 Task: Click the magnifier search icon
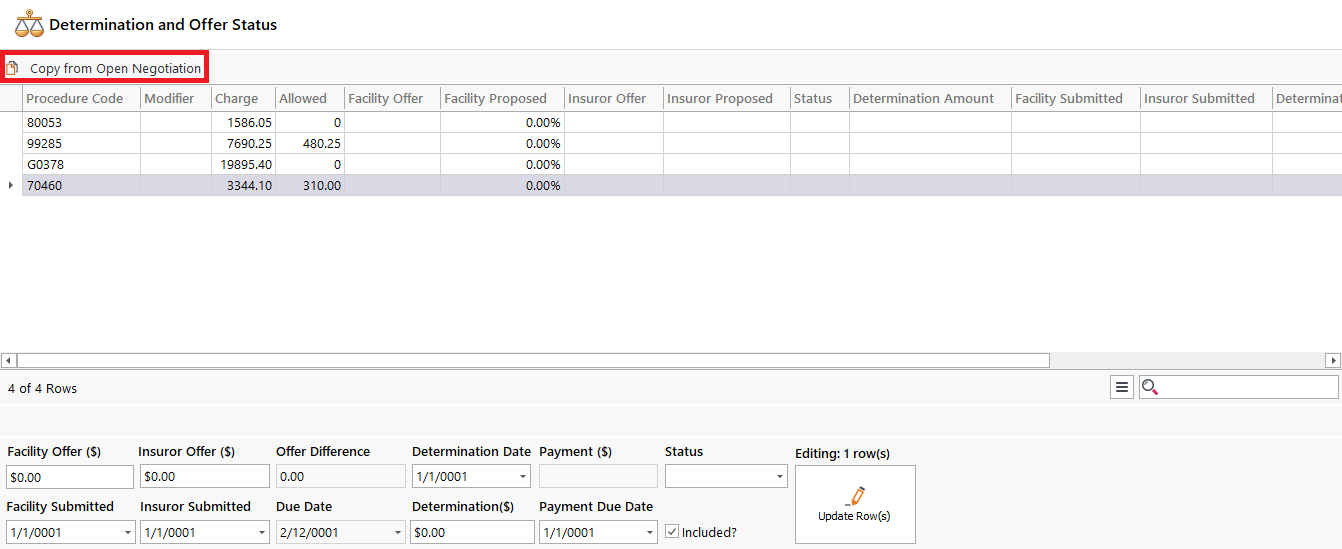pyautogui.click(x=1150, y=387)
